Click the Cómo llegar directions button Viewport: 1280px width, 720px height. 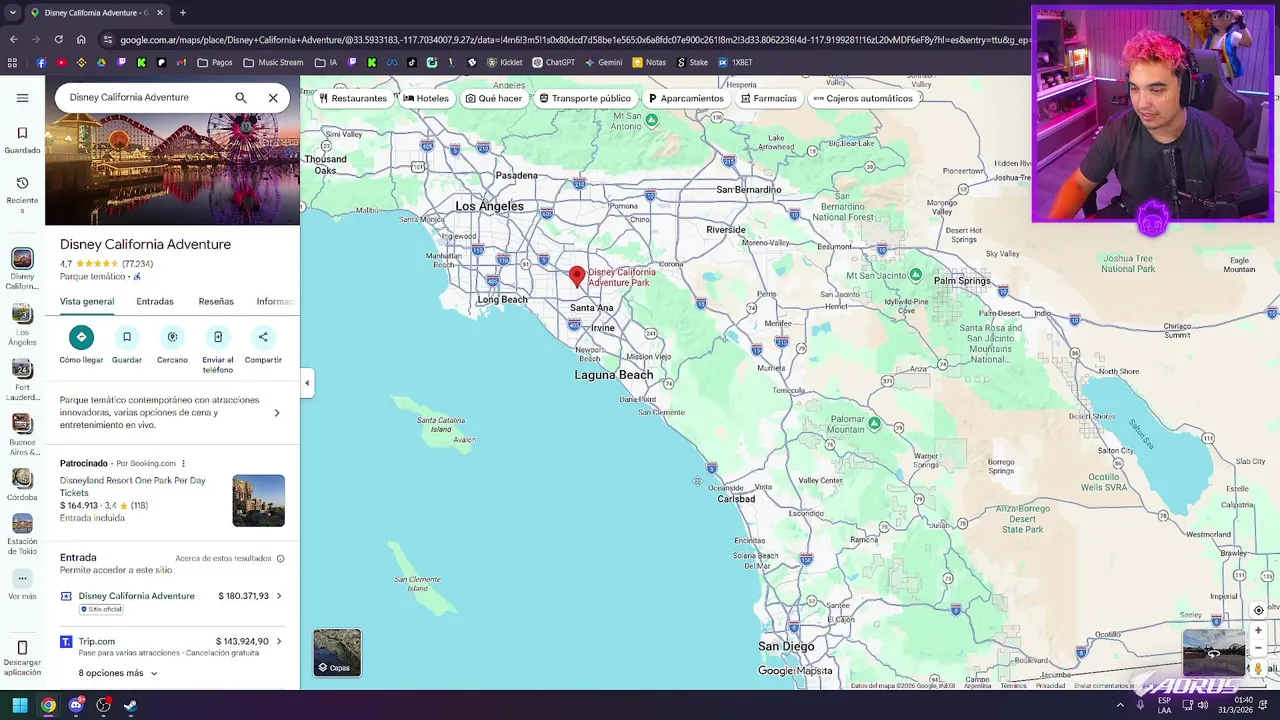click(81, 337)
